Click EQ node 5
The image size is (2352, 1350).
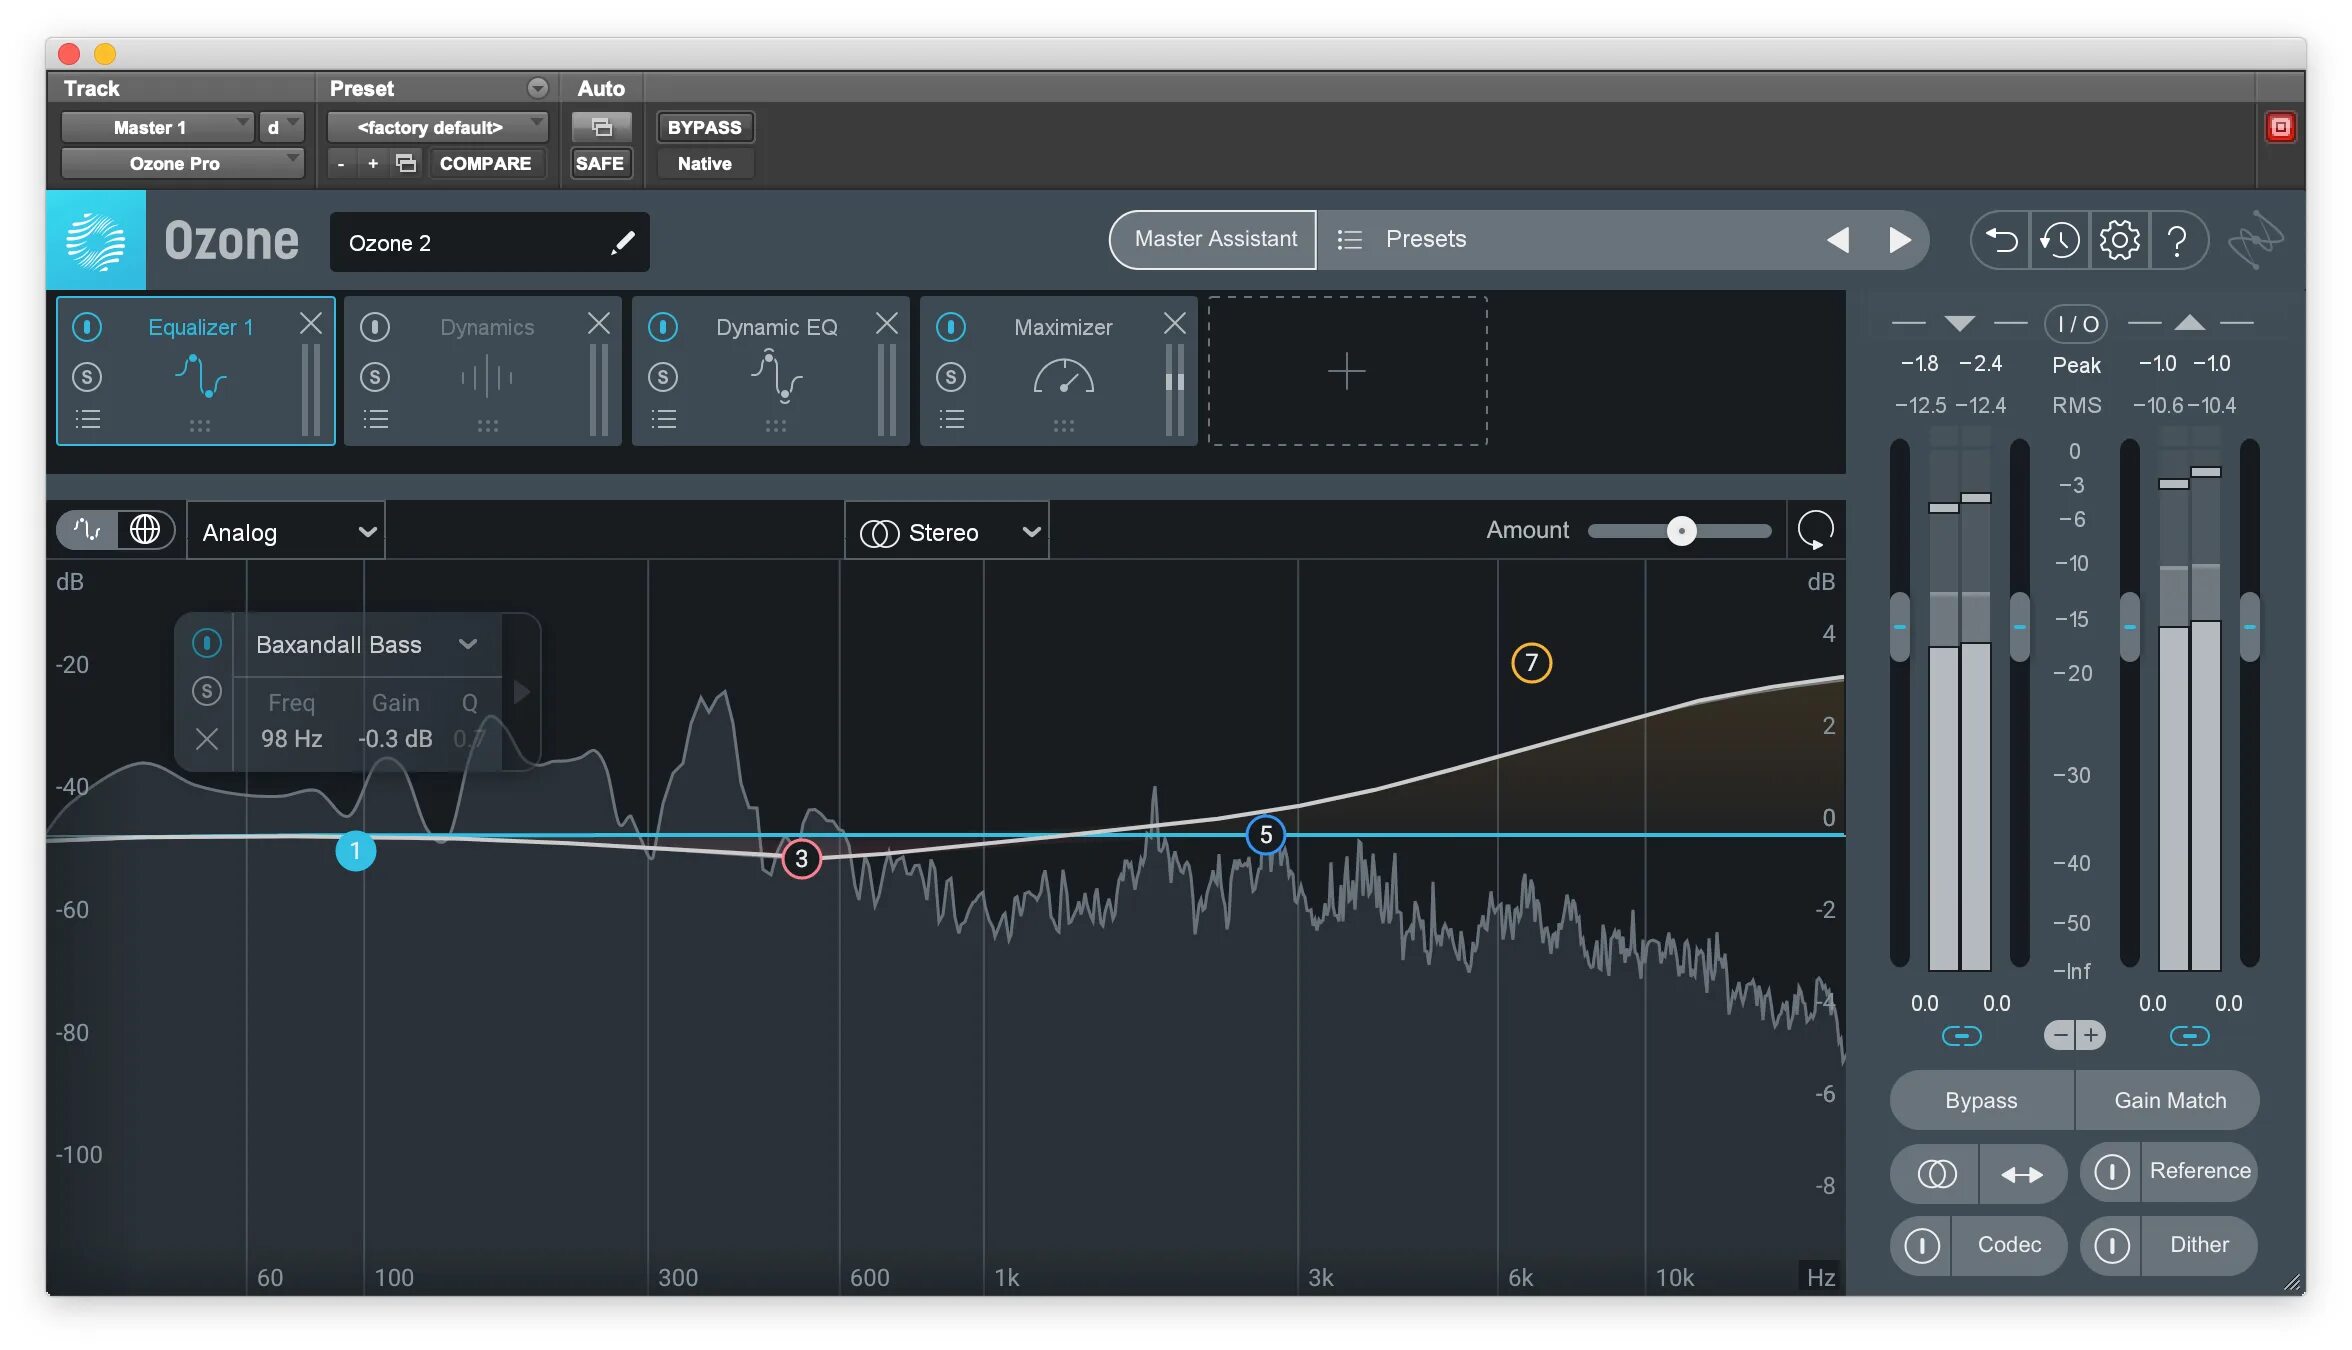click(x=1266, y=834)
